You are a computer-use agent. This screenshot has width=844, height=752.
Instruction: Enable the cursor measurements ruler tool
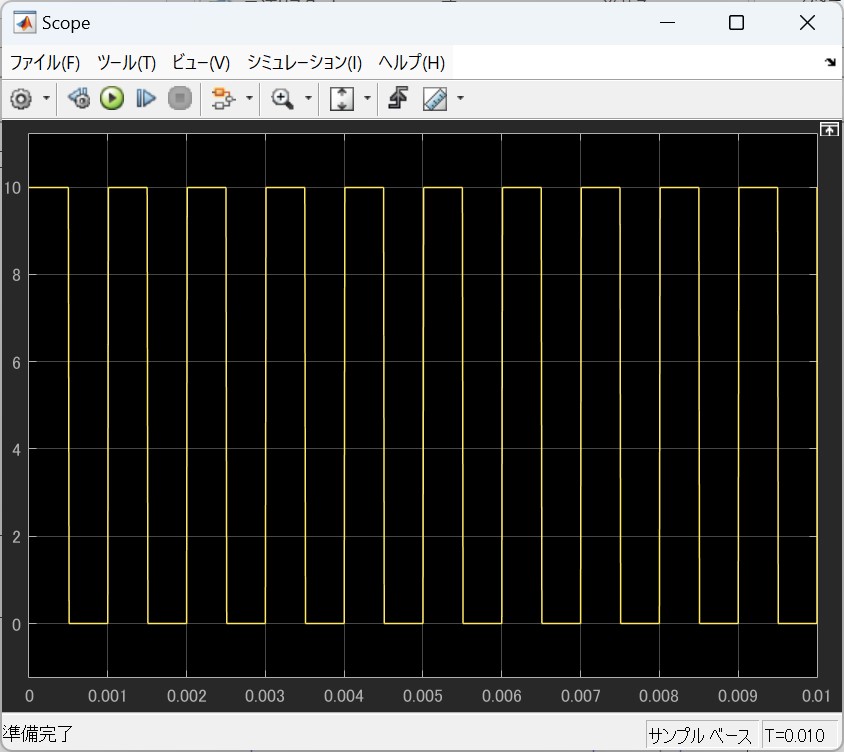click(x=434, y=98)
